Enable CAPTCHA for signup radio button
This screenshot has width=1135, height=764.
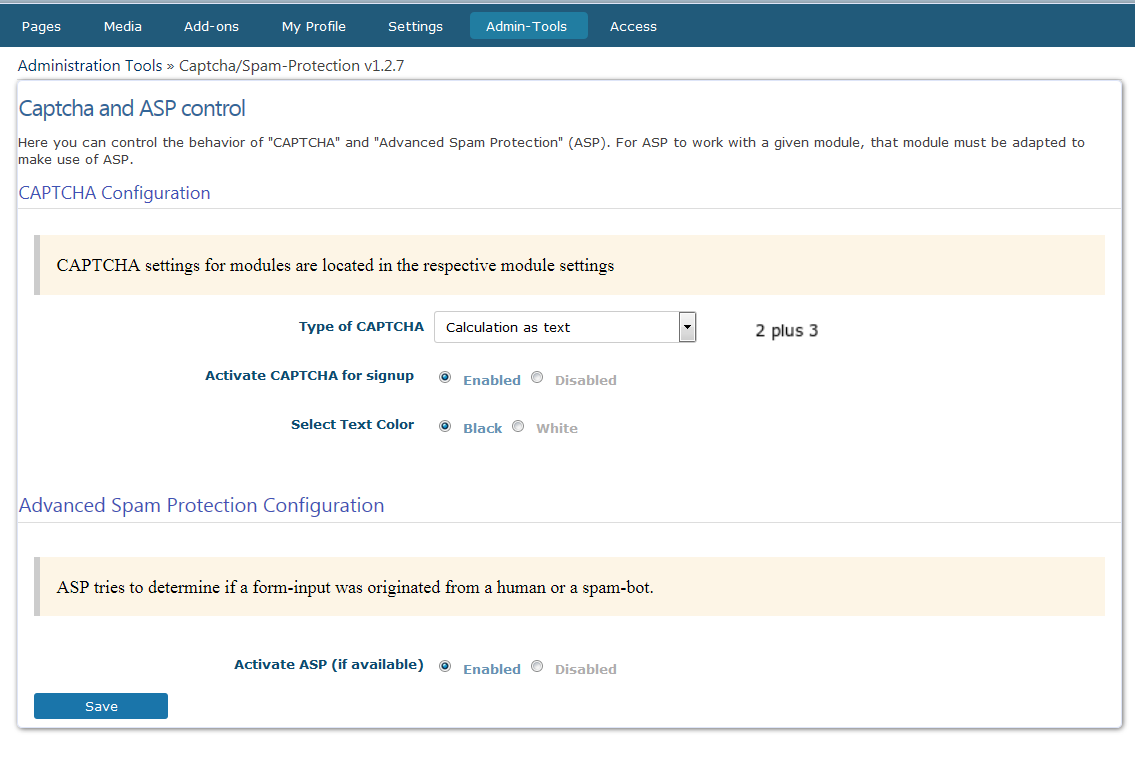click(x=445, y=377)
